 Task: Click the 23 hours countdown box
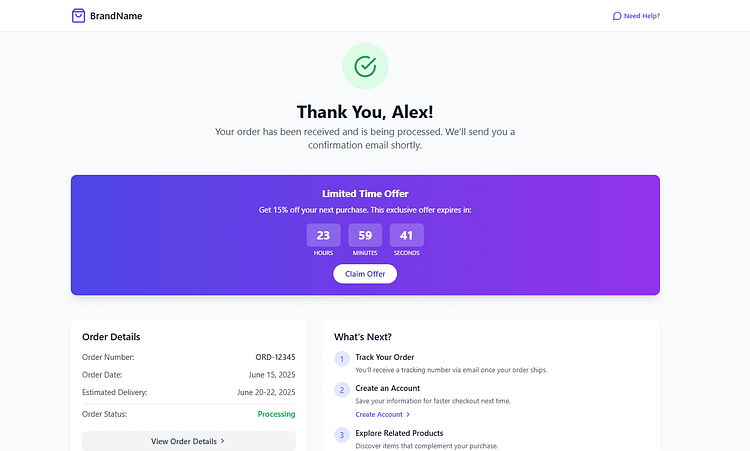coord(323,235)
